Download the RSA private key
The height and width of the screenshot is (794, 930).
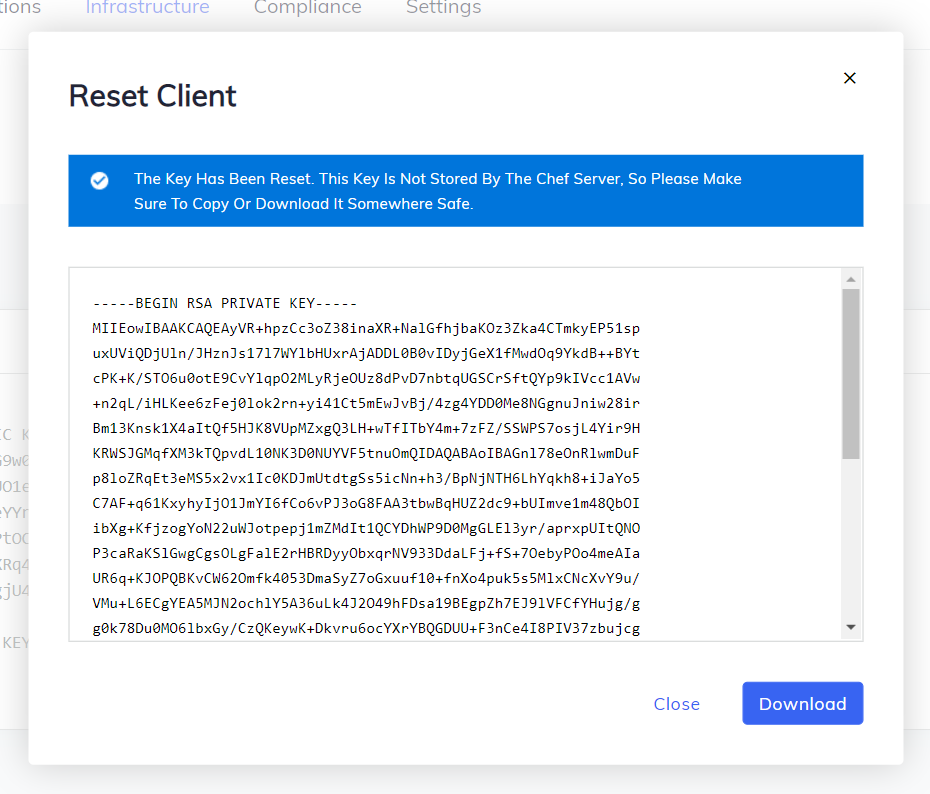click(x=802, y=703)
